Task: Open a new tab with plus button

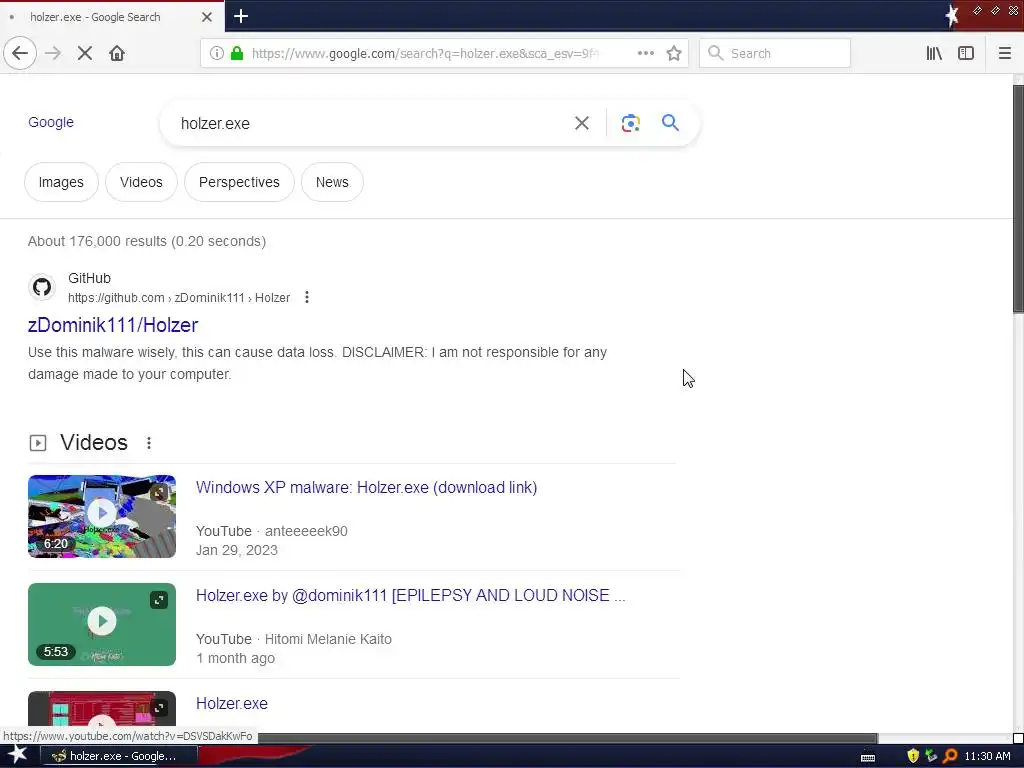Action: pos(241,16)
